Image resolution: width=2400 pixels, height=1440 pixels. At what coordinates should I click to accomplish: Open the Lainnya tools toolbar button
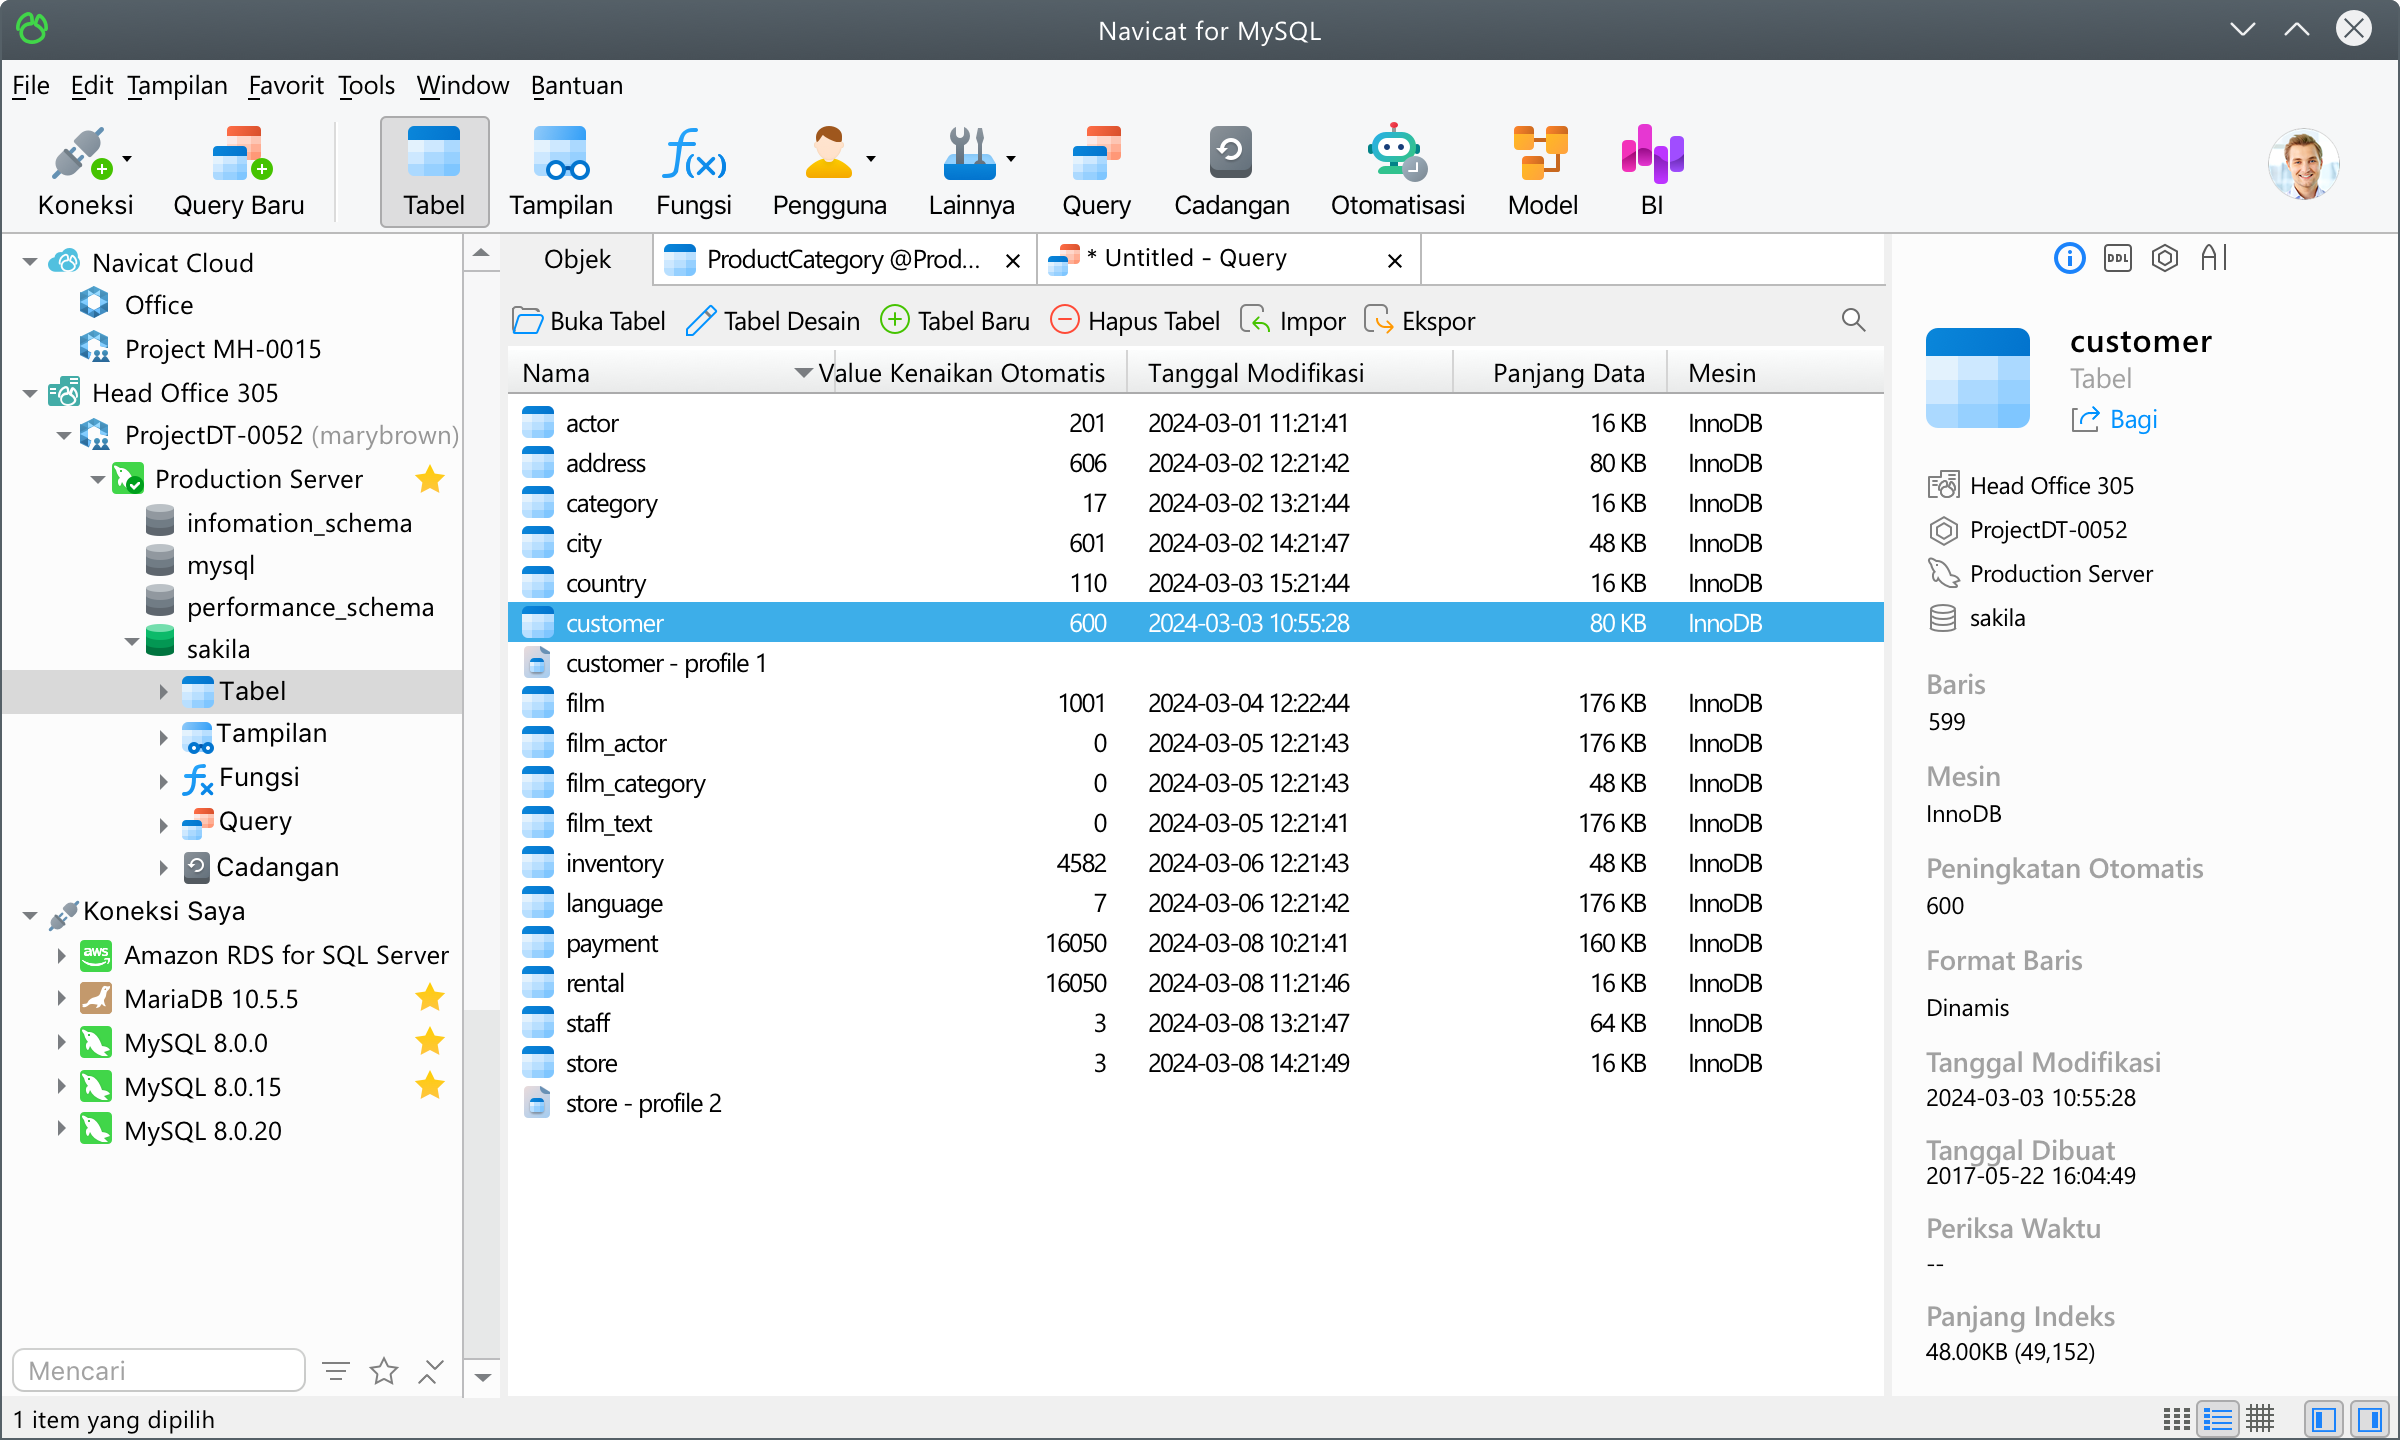[x=970, y=172]
